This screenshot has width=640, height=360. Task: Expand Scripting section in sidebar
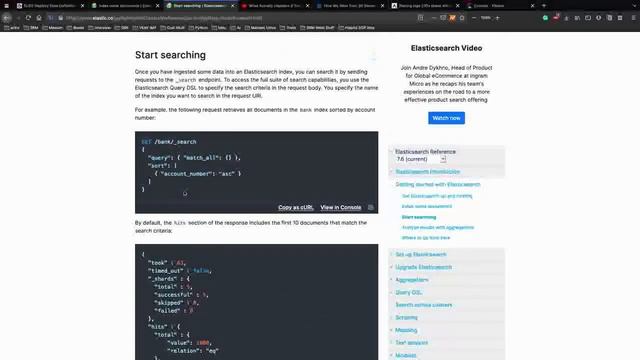coord(406,317)
